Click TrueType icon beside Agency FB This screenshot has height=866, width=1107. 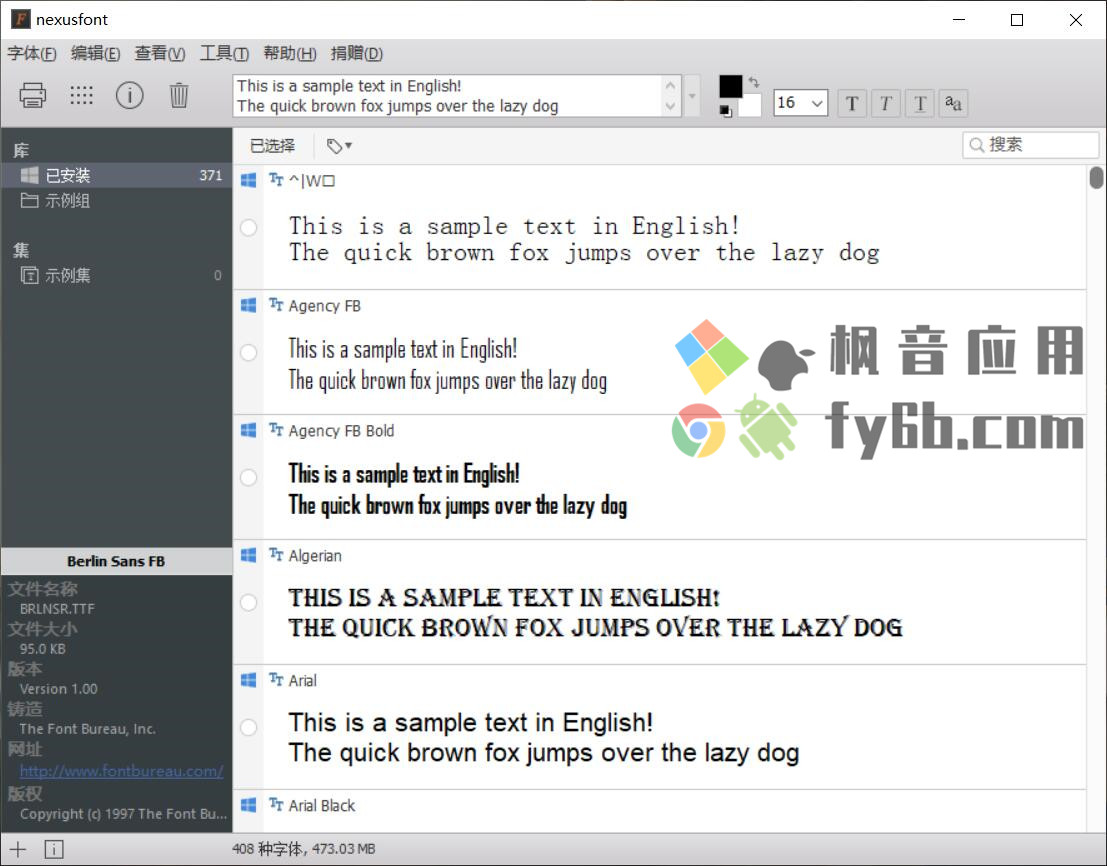tap(276, 304)
